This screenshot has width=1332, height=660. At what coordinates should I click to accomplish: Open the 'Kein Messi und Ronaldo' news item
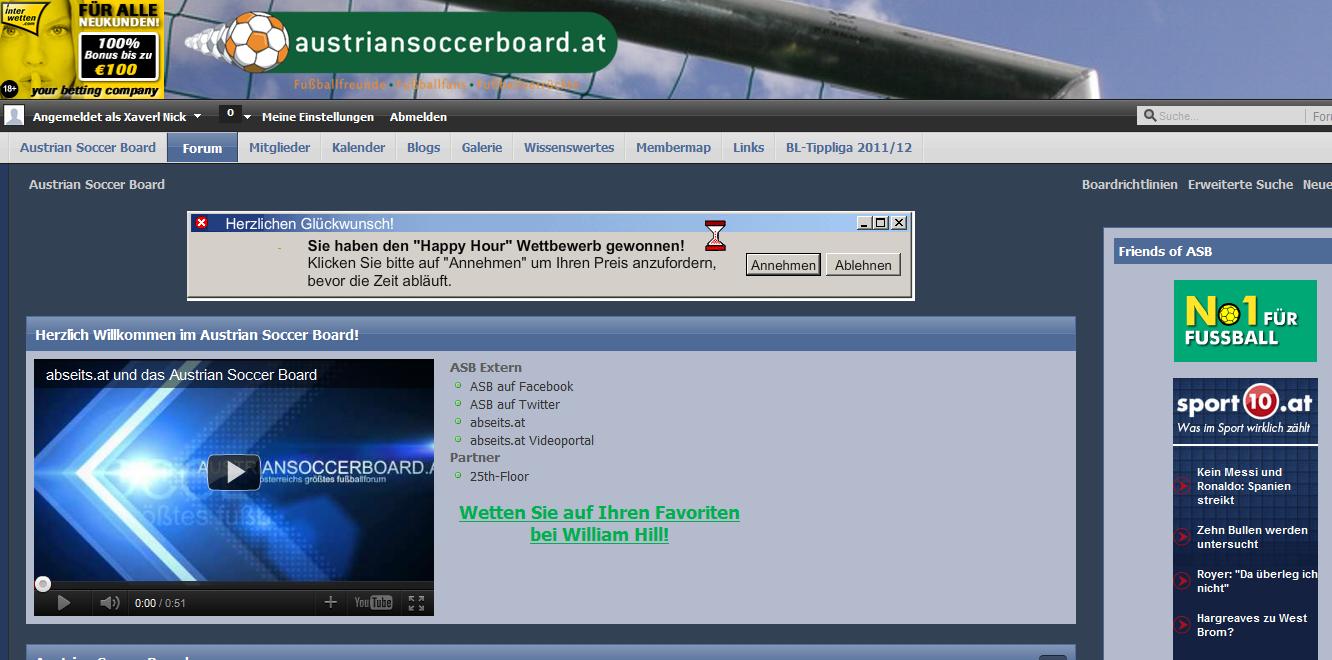pos(1244,486)
